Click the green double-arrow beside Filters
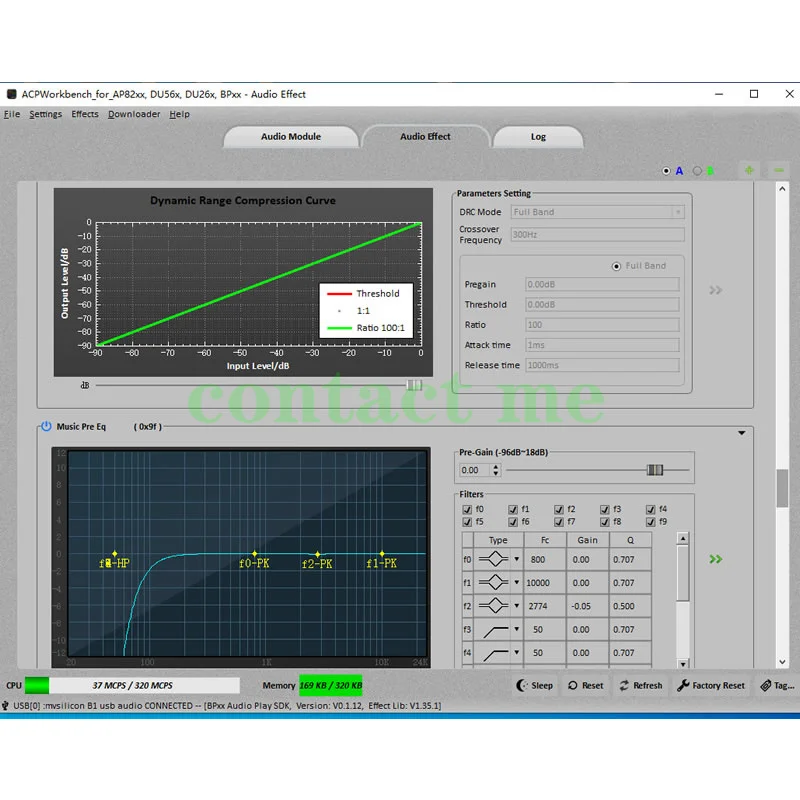The width and height of the screenshot is (800, 800). click(x=715, y=559)
